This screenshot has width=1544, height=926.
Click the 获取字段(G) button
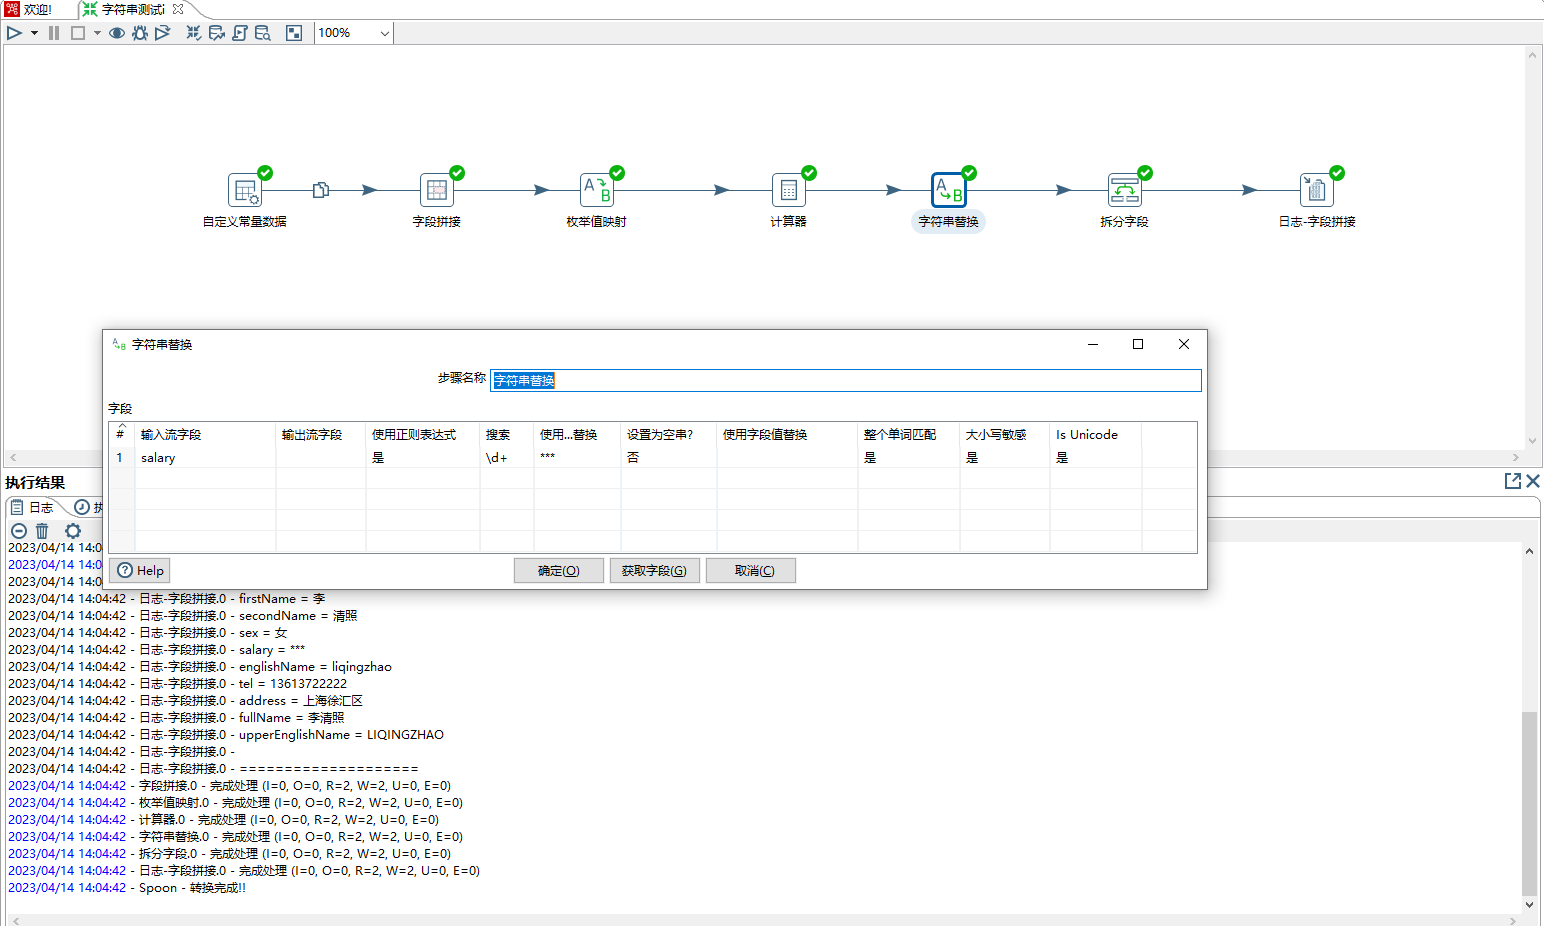654,571
